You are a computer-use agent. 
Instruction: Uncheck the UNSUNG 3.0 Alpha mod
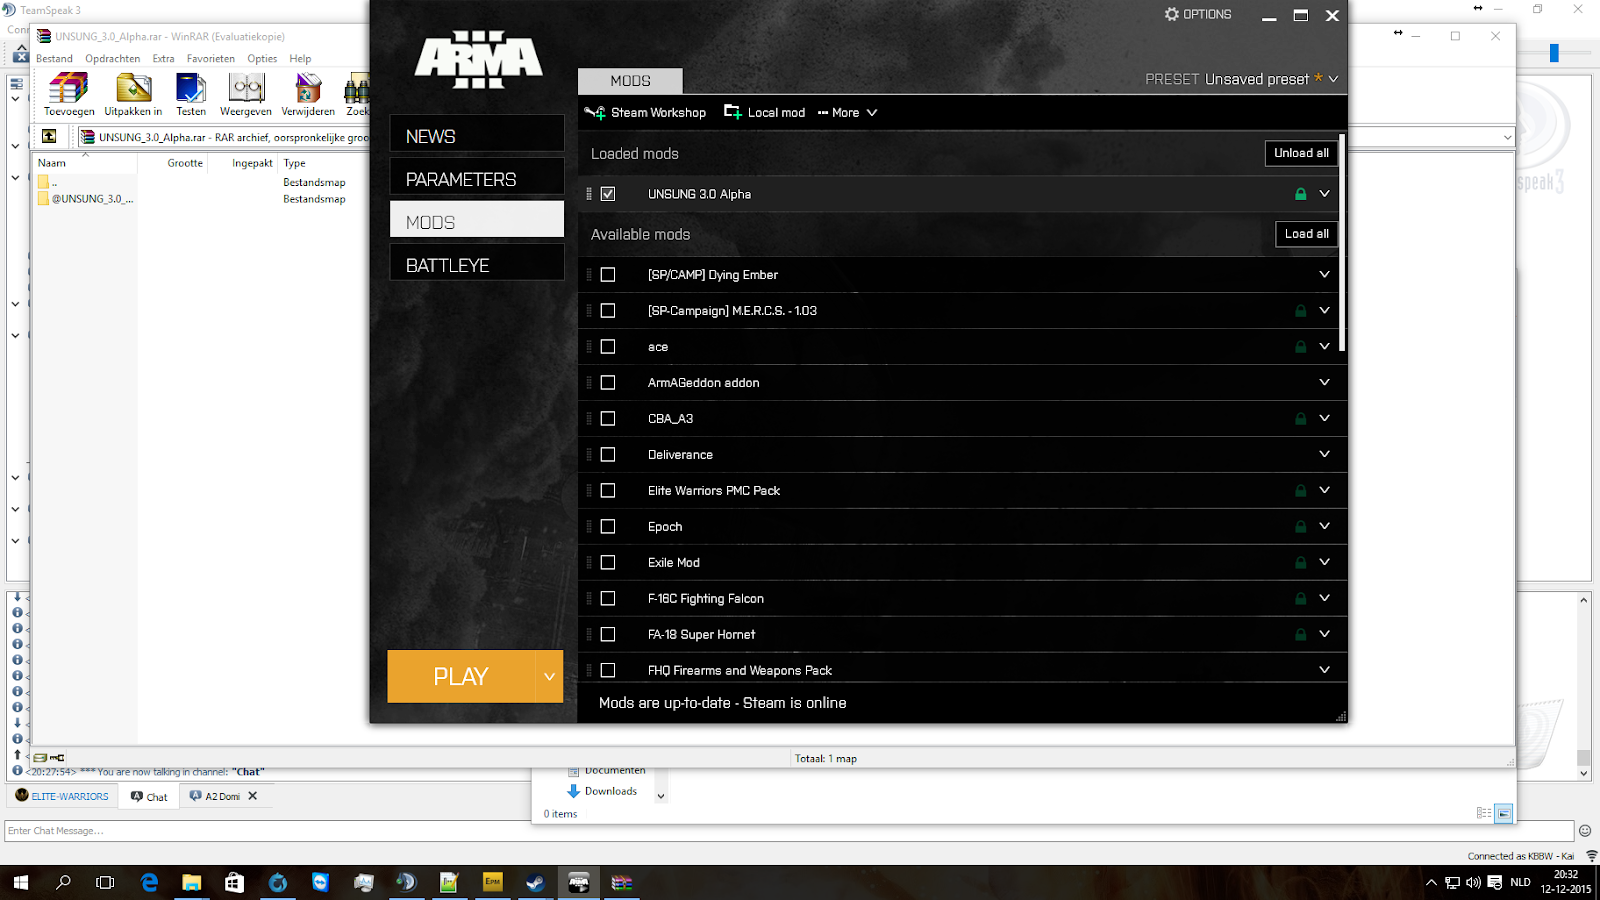608,194
